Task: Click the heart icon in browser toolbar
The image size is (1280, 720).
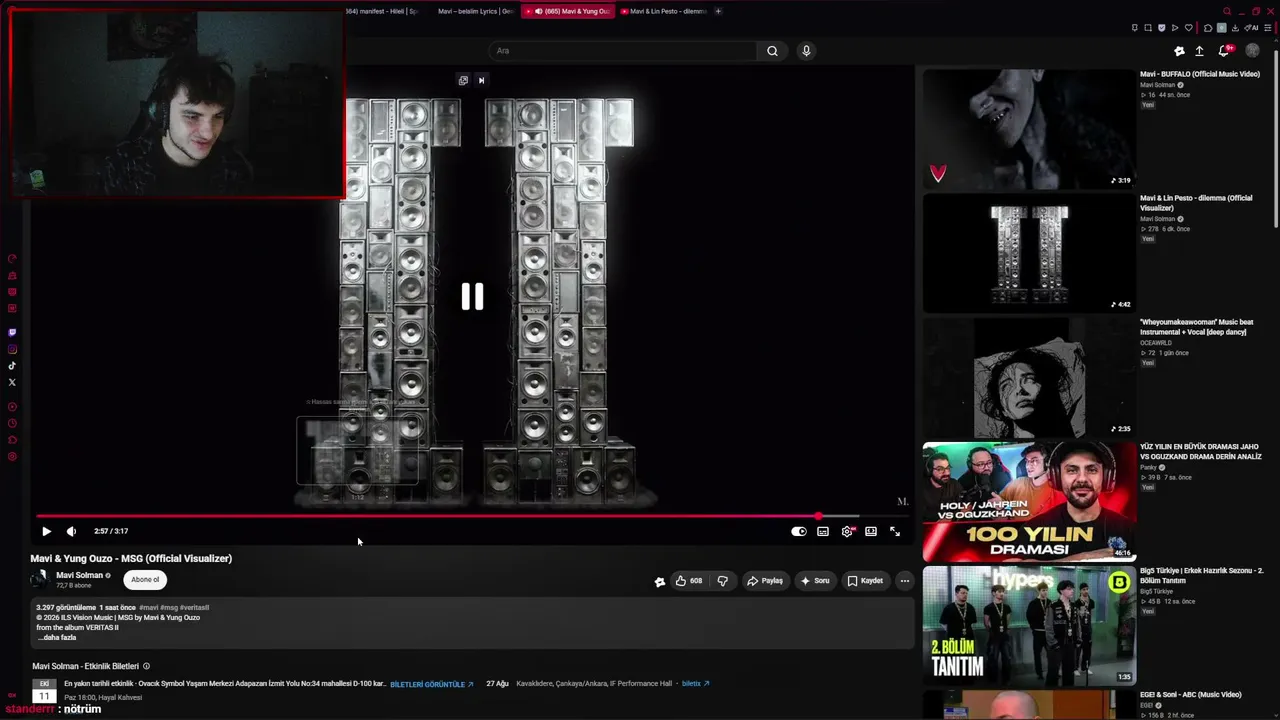Action: (1188, 28)
